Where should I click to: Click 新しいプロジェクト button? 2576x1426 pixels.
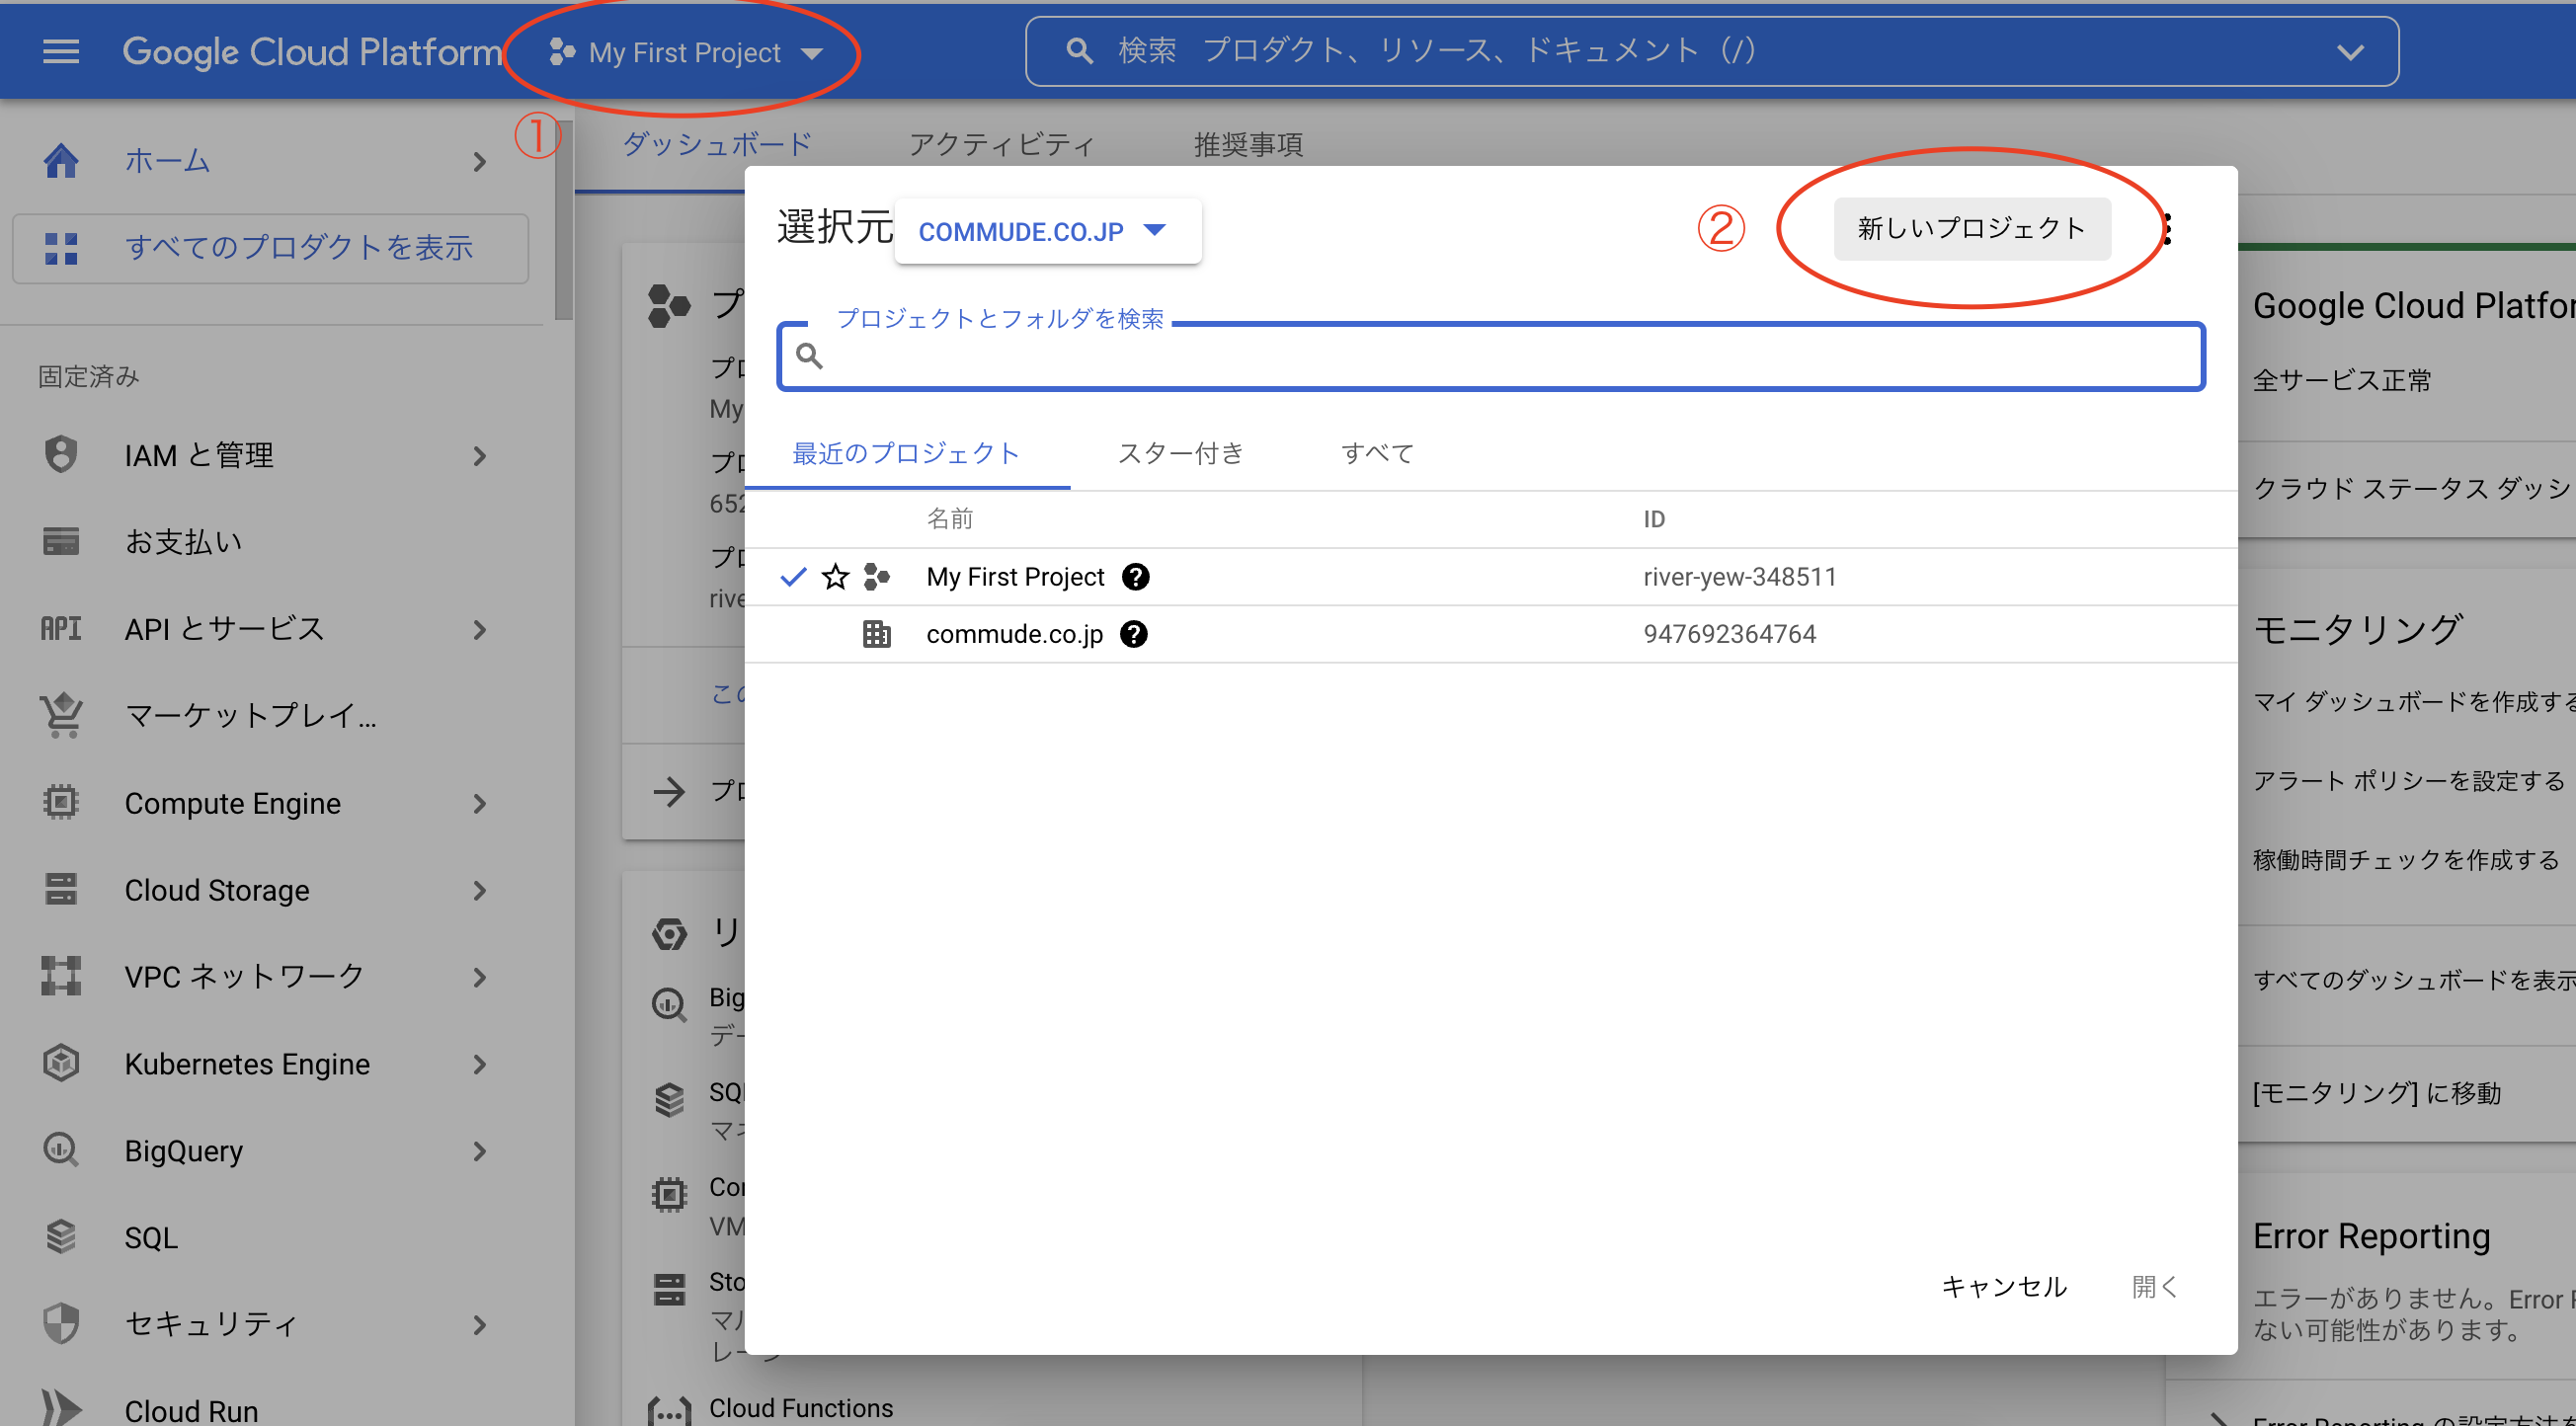[1972, 229]
